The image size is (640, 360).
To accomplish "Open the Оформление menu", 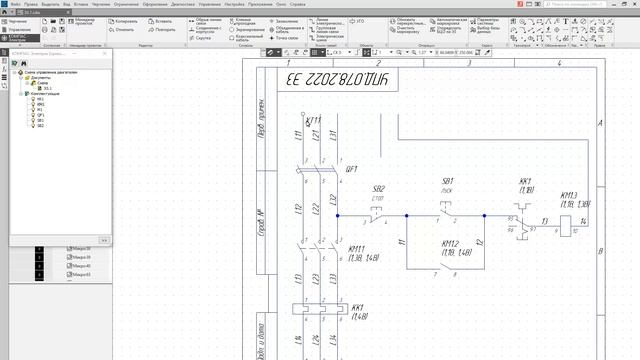I will (155, 4).
